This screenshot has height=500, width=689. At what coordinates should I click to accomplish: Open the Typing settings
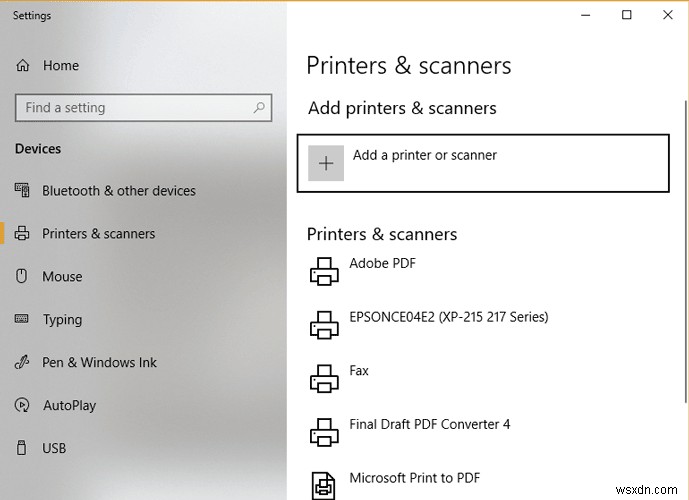coord(62,319)
